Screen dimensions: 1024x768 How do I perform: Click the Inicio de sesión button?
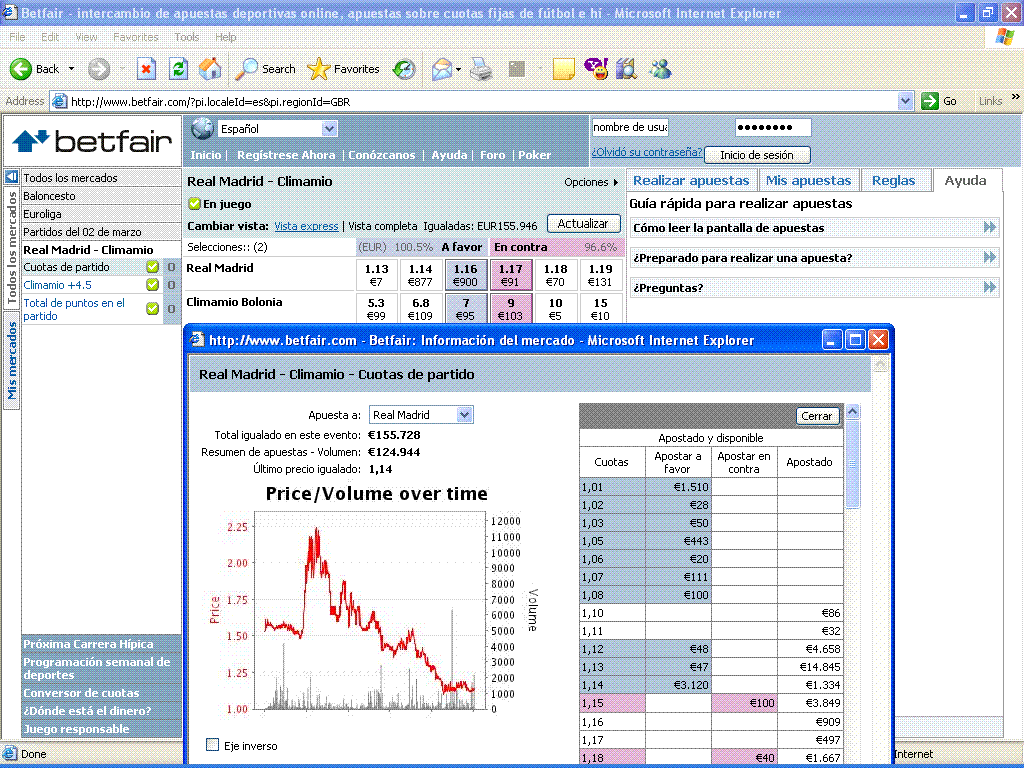757,155
